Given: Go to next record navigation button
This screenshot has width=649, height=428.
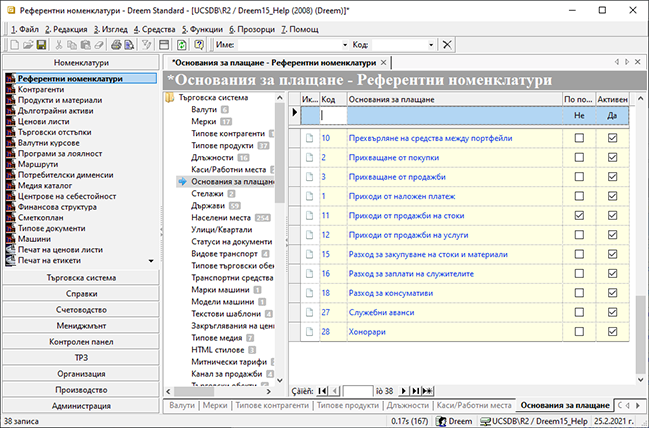Looking at the screenshot, I should 404,391.
